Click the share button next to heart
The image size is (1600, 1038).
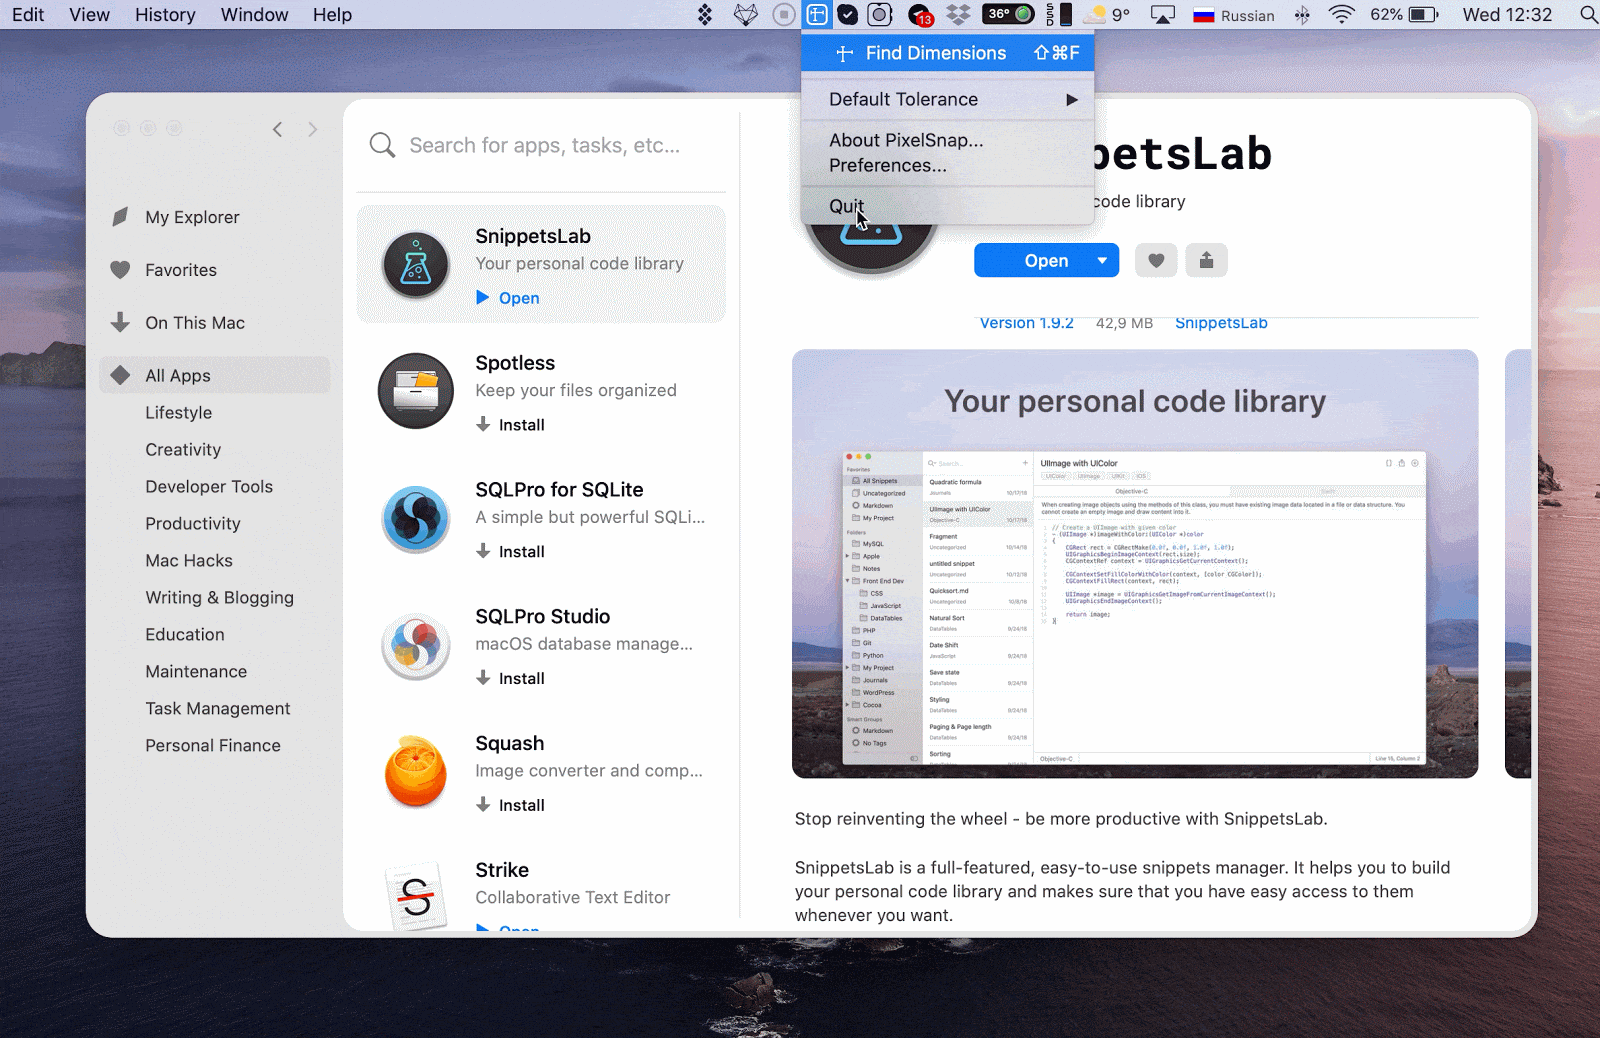tap(1206, 261)
